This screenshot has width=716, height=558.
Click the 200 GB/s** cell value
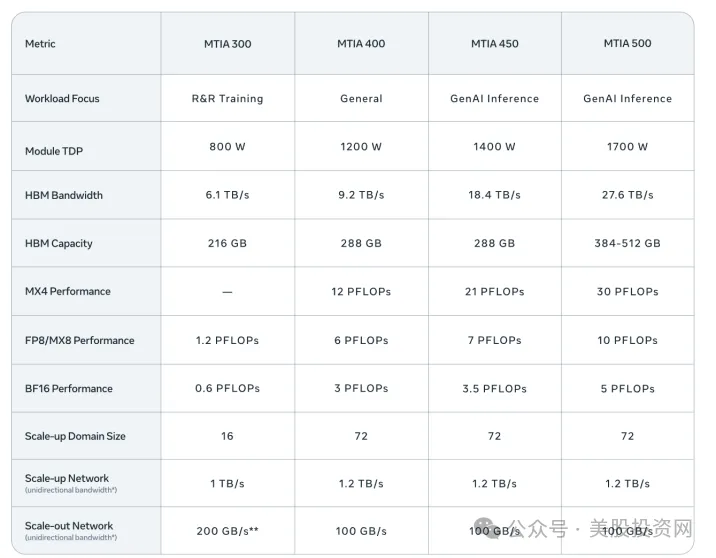(227, 531)
